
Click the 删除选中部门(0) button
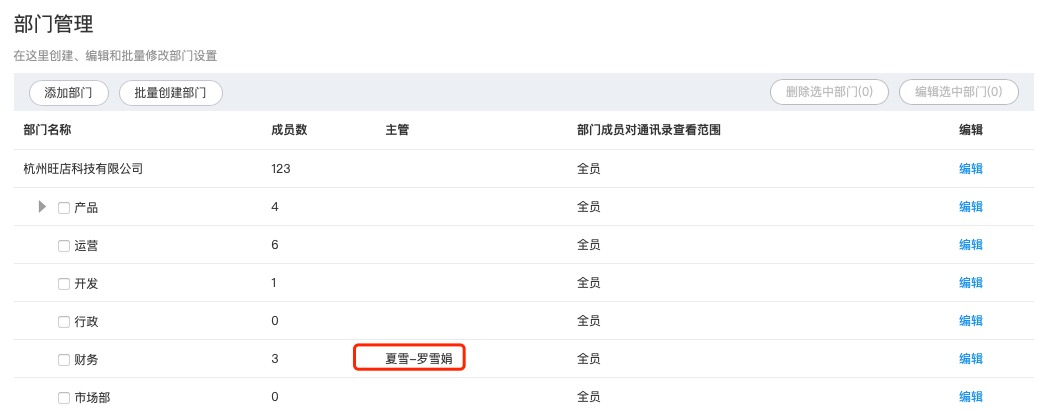point(829,92)
